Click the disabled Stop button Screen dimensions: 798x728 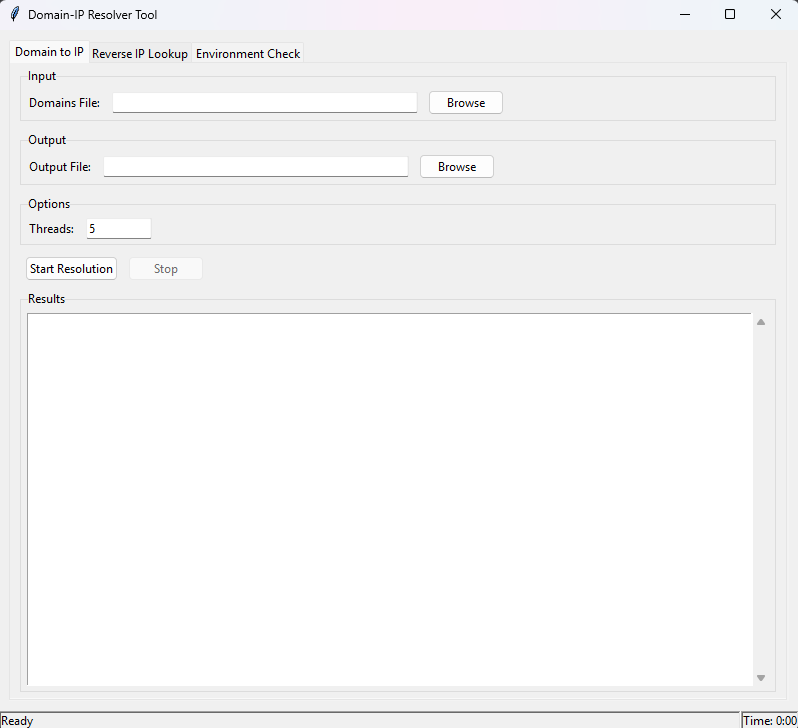pos(166,269)
